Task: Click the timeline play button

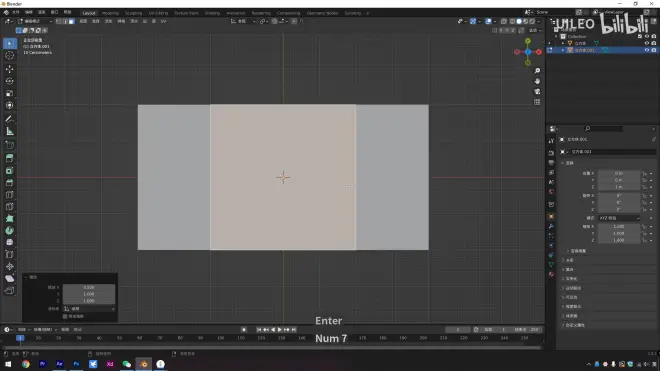Action: [279, 330]
